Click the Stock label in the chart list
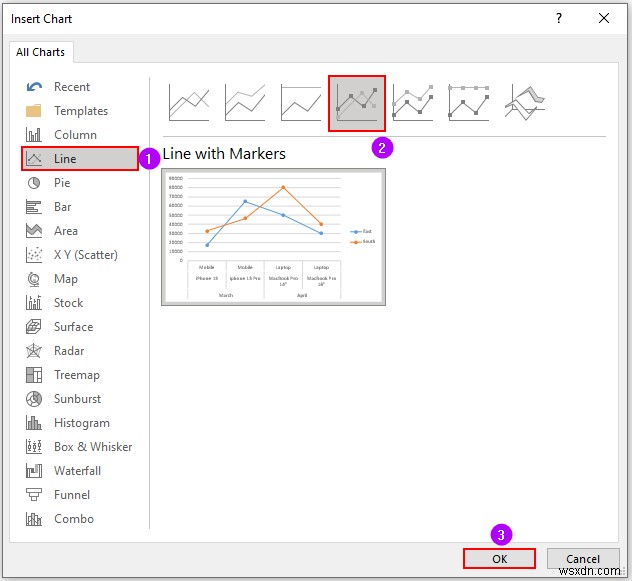 (69, 303)
